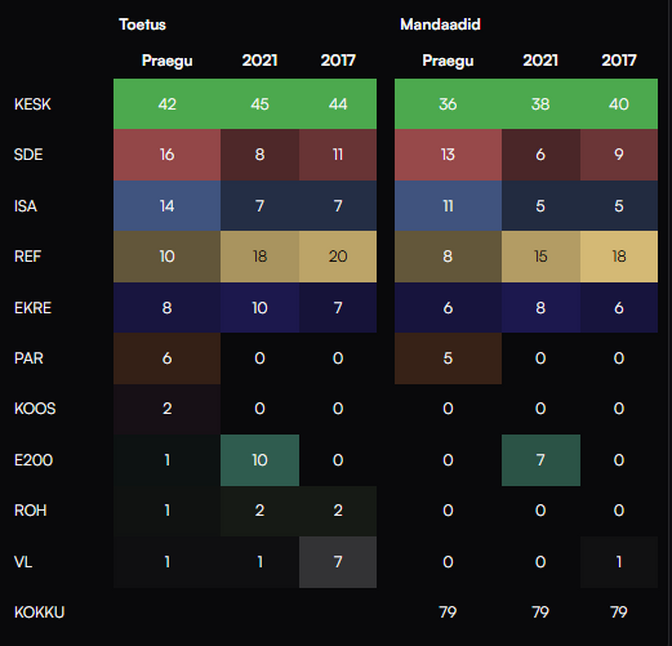The width and height of the screenshot is (672, 646).
Task: Select the E200 2021 support cell showing 10
Action: [x=260, y=460]
